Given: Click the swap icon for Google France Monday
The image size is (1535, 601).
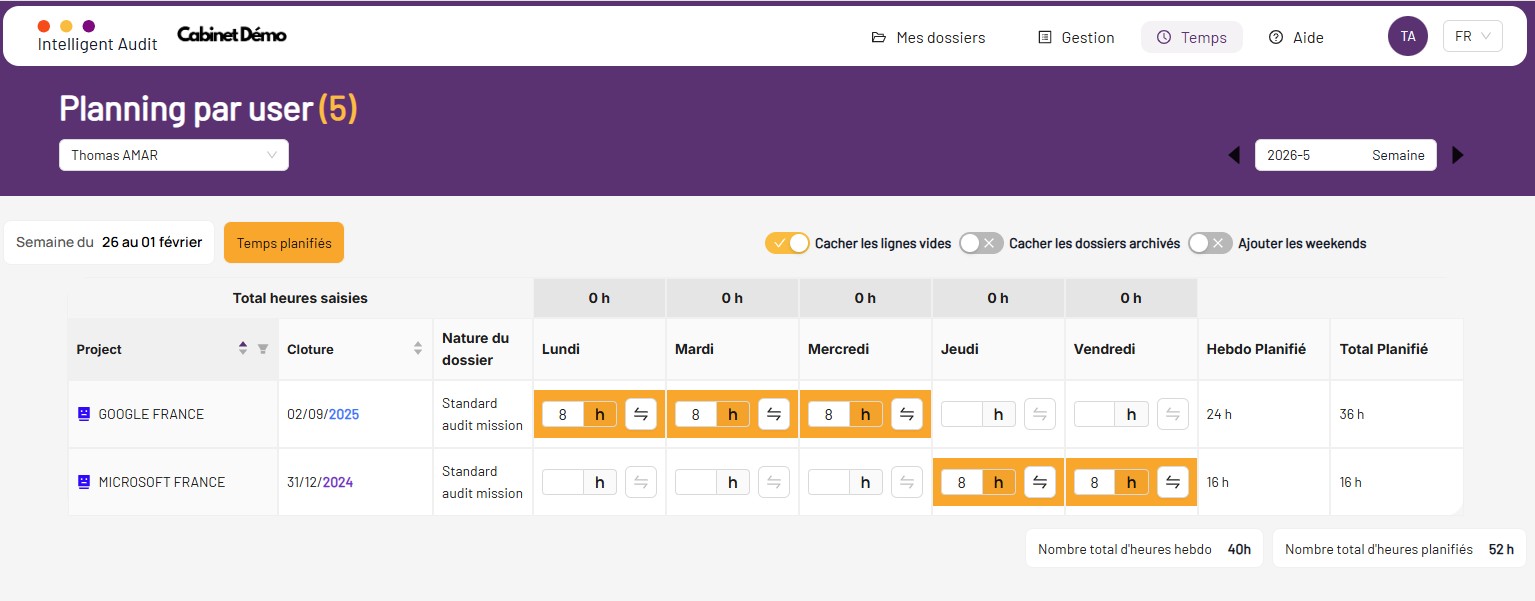Looking at the screenshot, I should click(x=641, y=414).
